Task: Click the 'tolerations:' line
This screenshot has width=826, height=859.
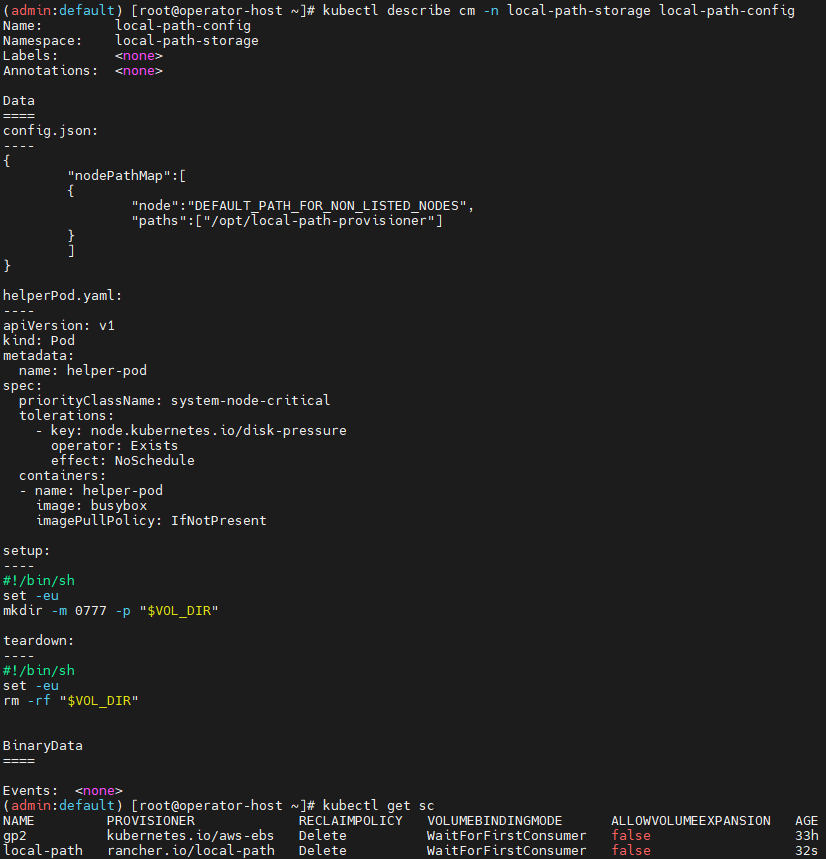Action: click(x=66, y=416)
